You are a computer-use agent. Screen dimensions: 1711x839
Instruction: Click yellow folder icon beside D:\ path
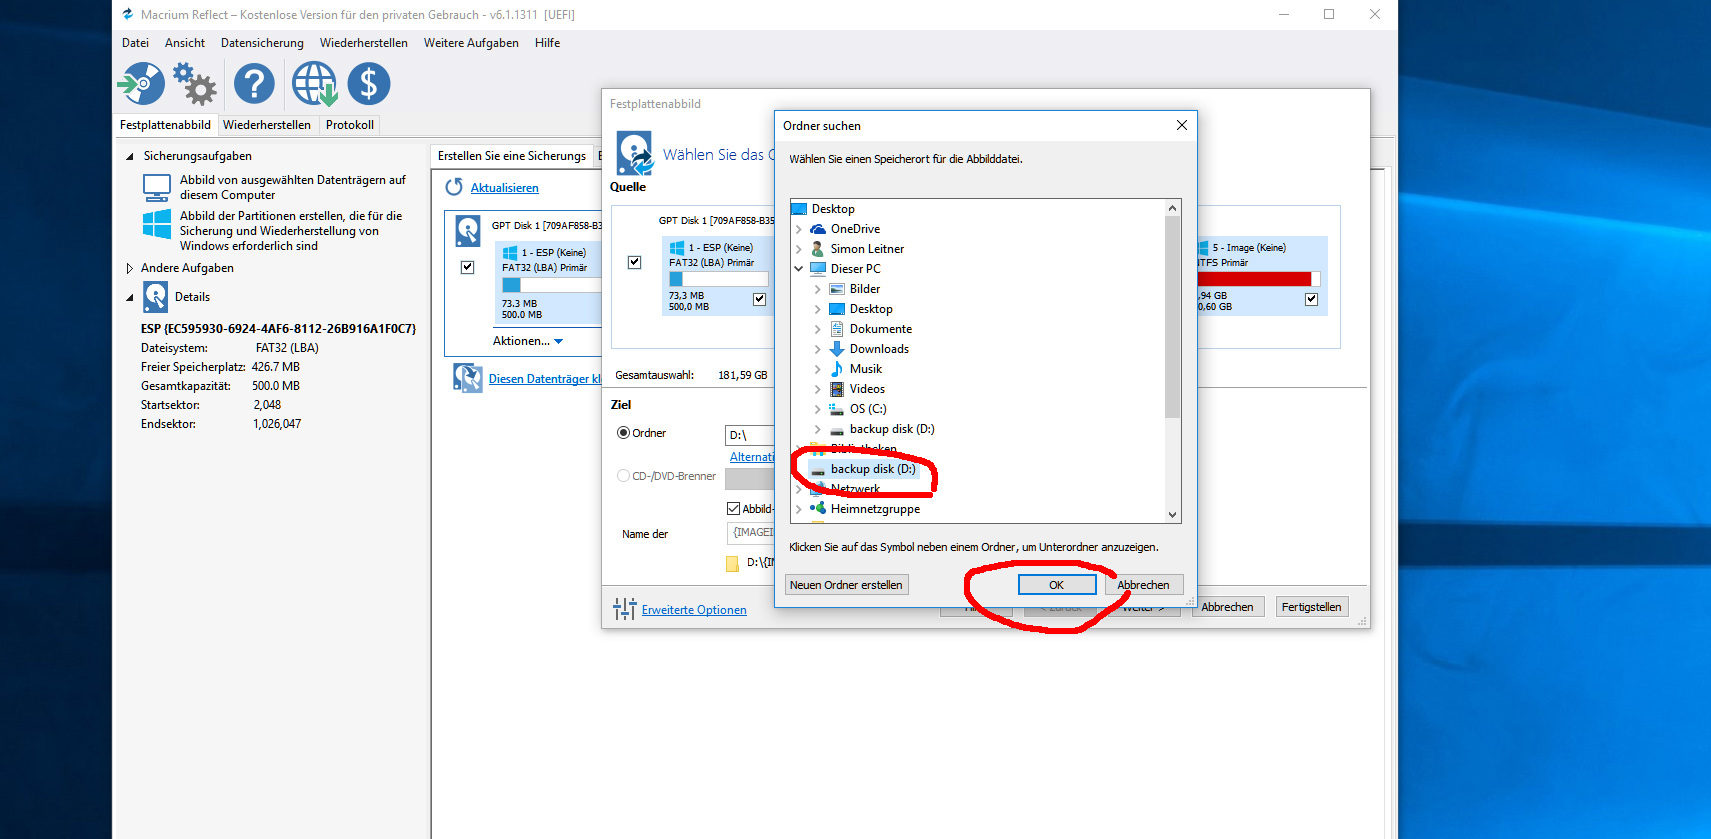coord(732,563)
